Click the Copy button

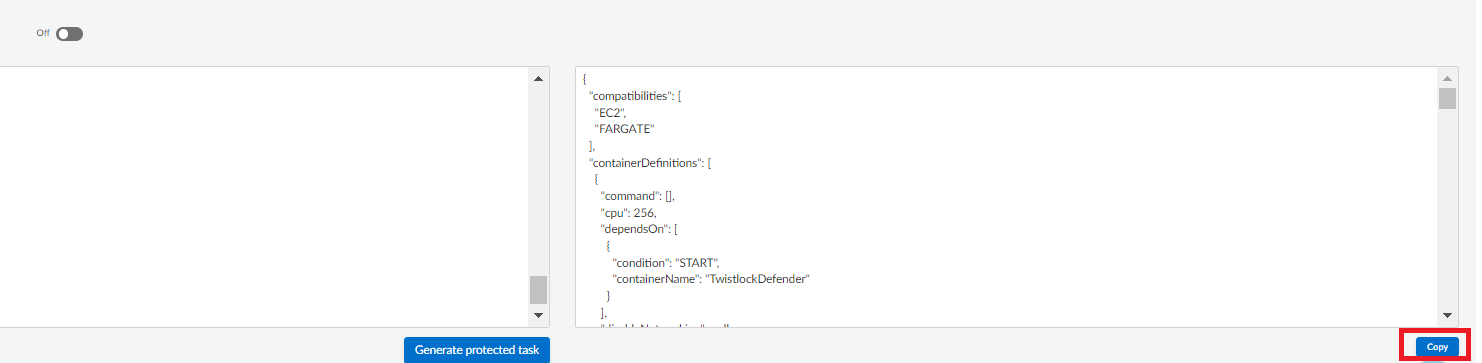click(x=1437, y=346)
